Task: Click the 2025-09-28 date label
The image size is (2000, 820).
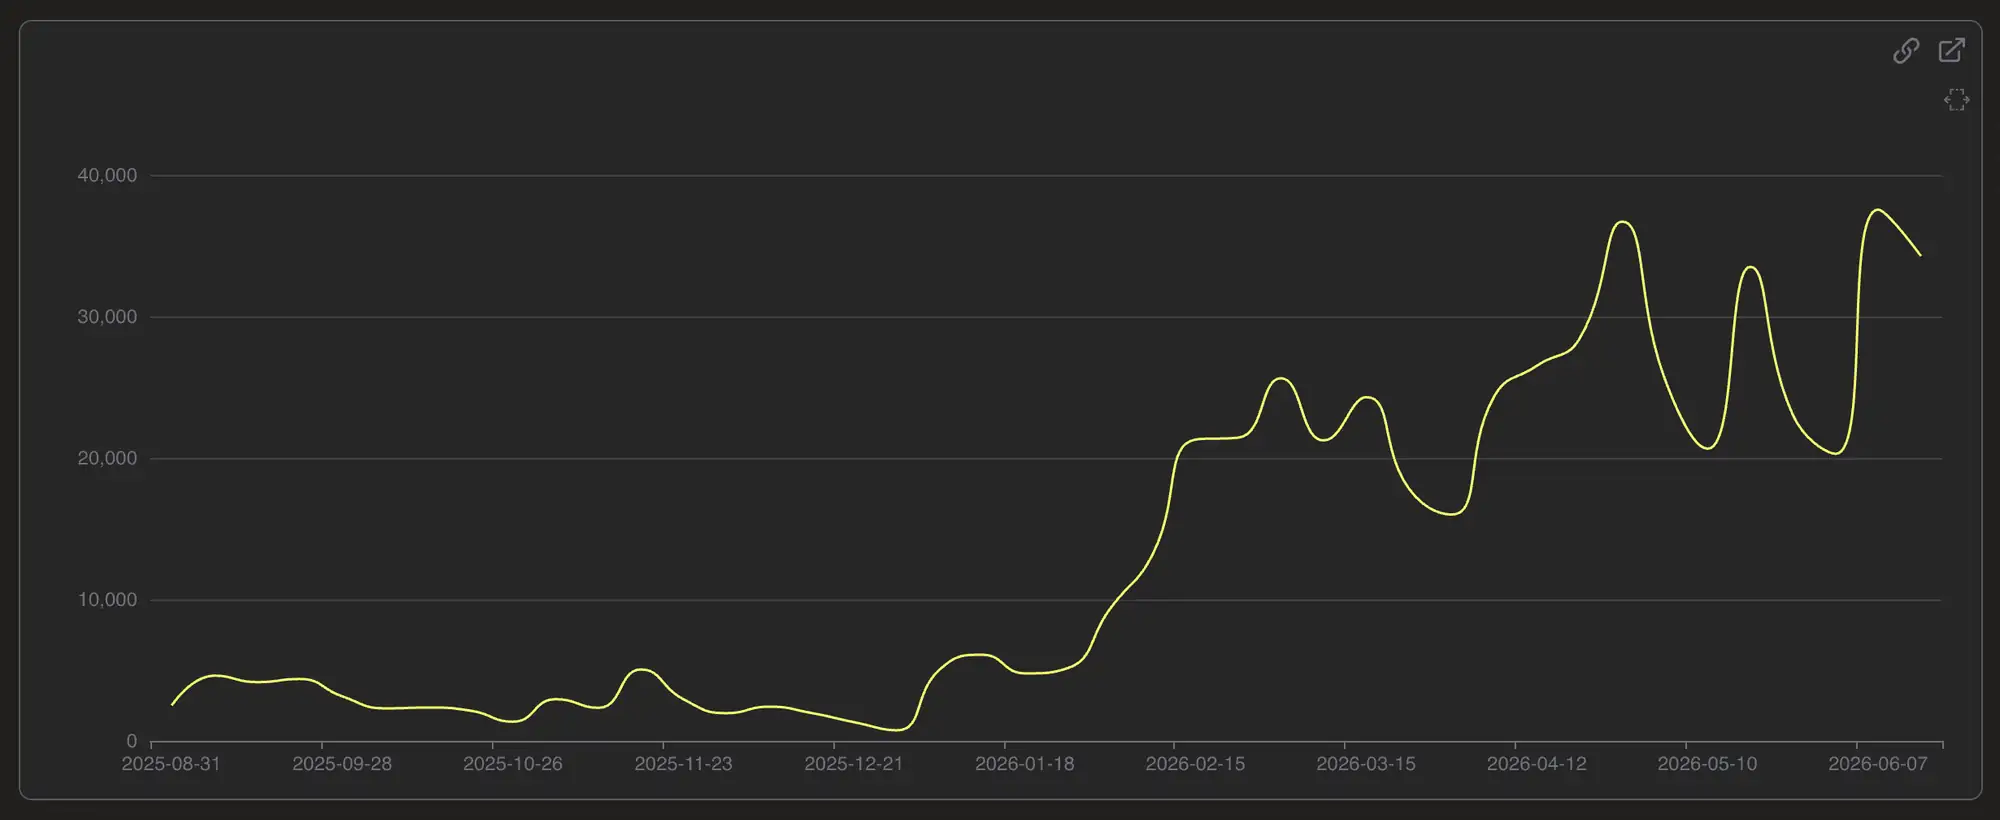Action: [342, 764]
